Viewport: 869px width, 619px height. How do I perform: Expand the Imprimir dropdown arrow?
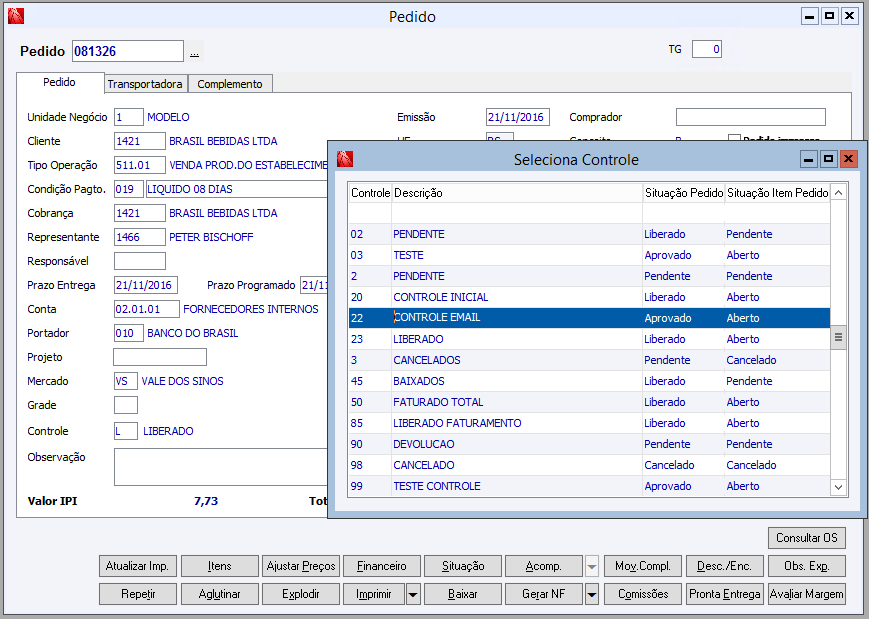click(x=413, y=594)
